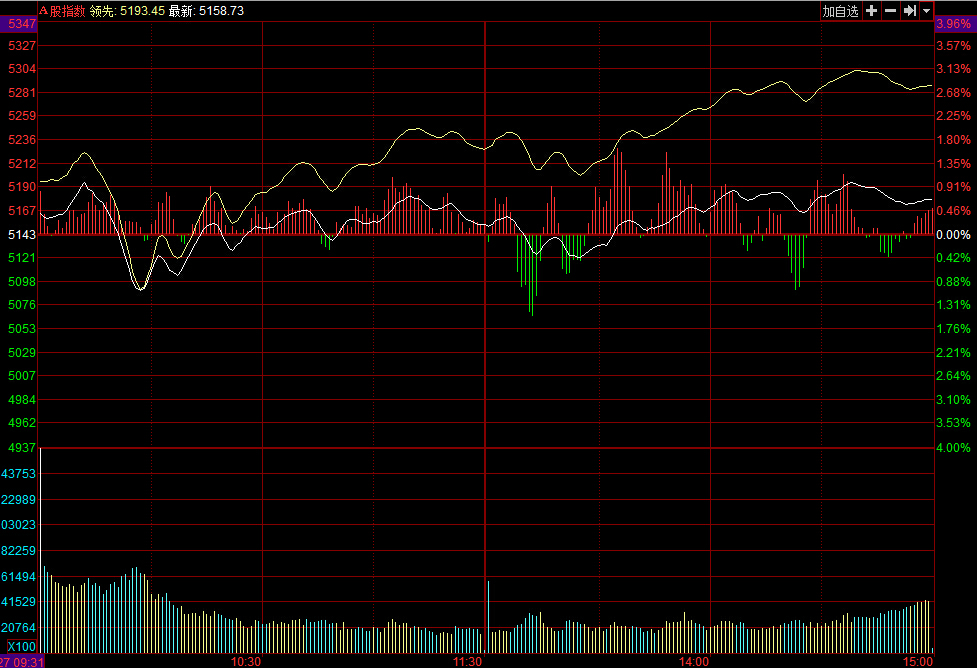Click the 5143 baseline price label
977x668 pixels.
pos(20,234)
